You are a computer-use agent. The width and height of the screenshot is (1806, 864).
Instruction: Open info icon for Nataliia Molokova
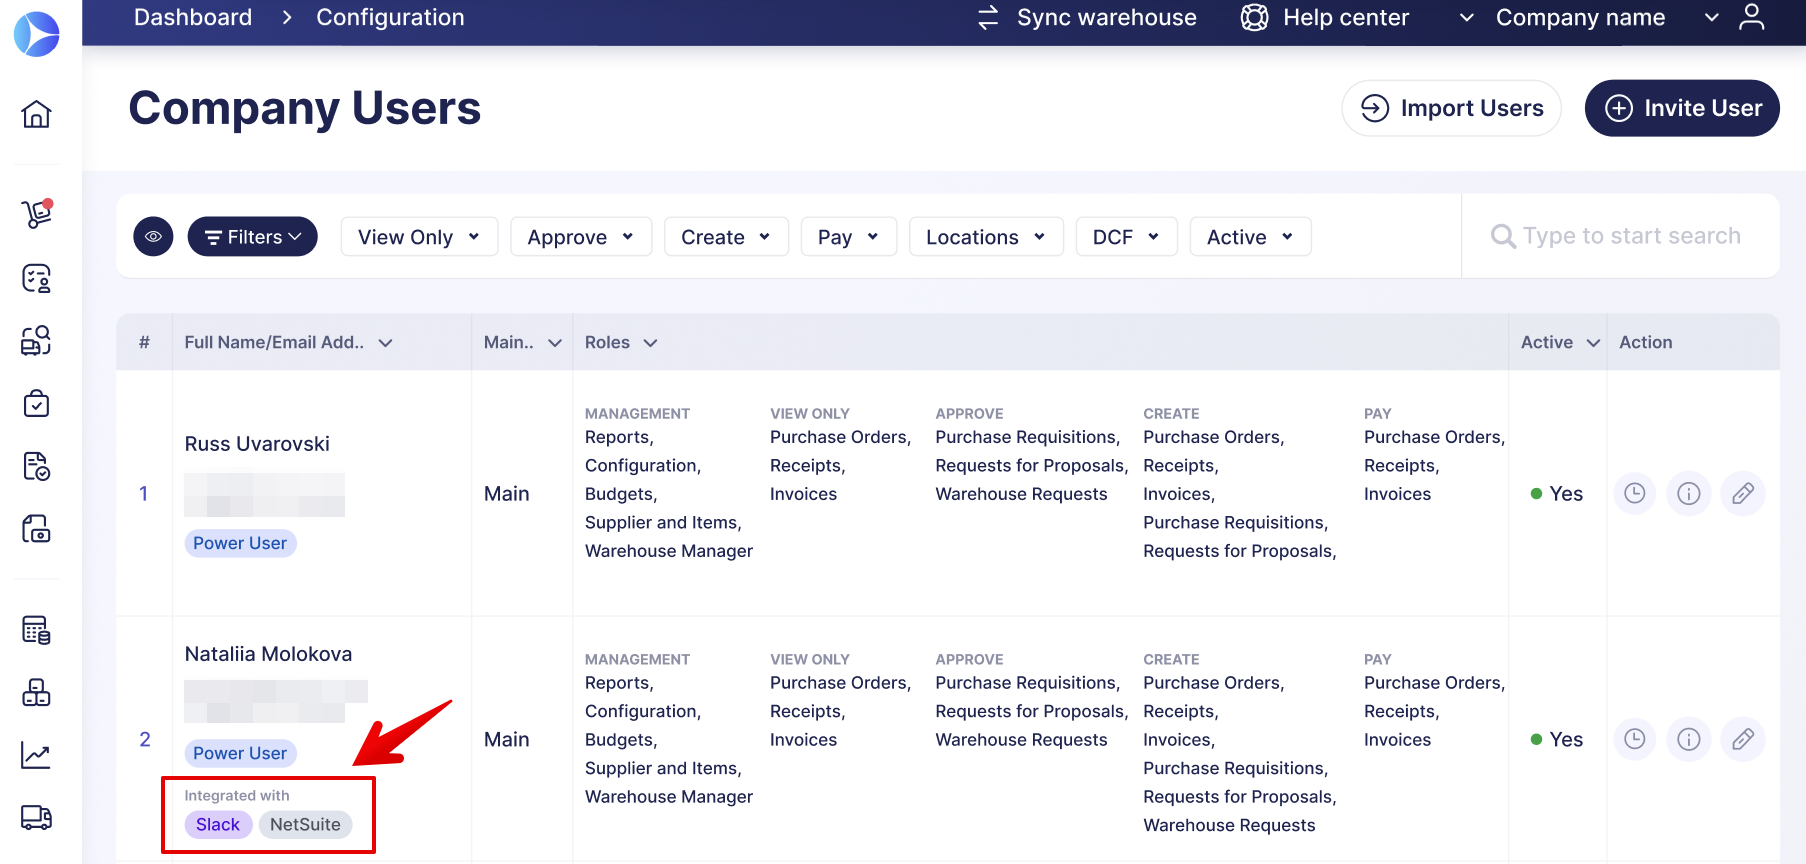click(x=1688, y=739)
